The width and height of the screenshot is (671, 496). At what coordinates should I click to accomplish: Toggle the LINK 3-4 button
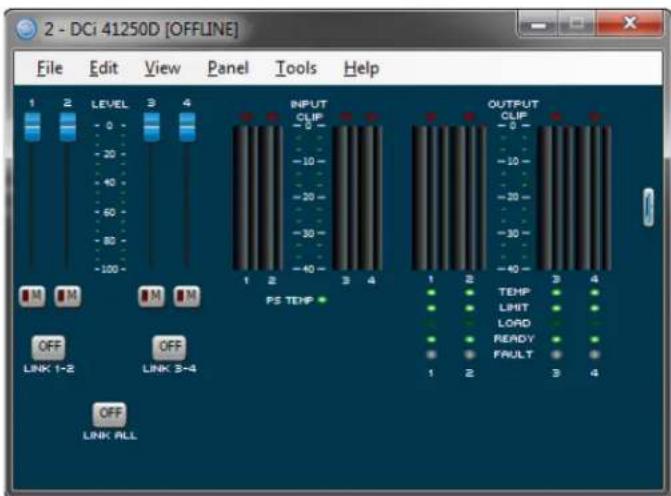pos(169,347)
